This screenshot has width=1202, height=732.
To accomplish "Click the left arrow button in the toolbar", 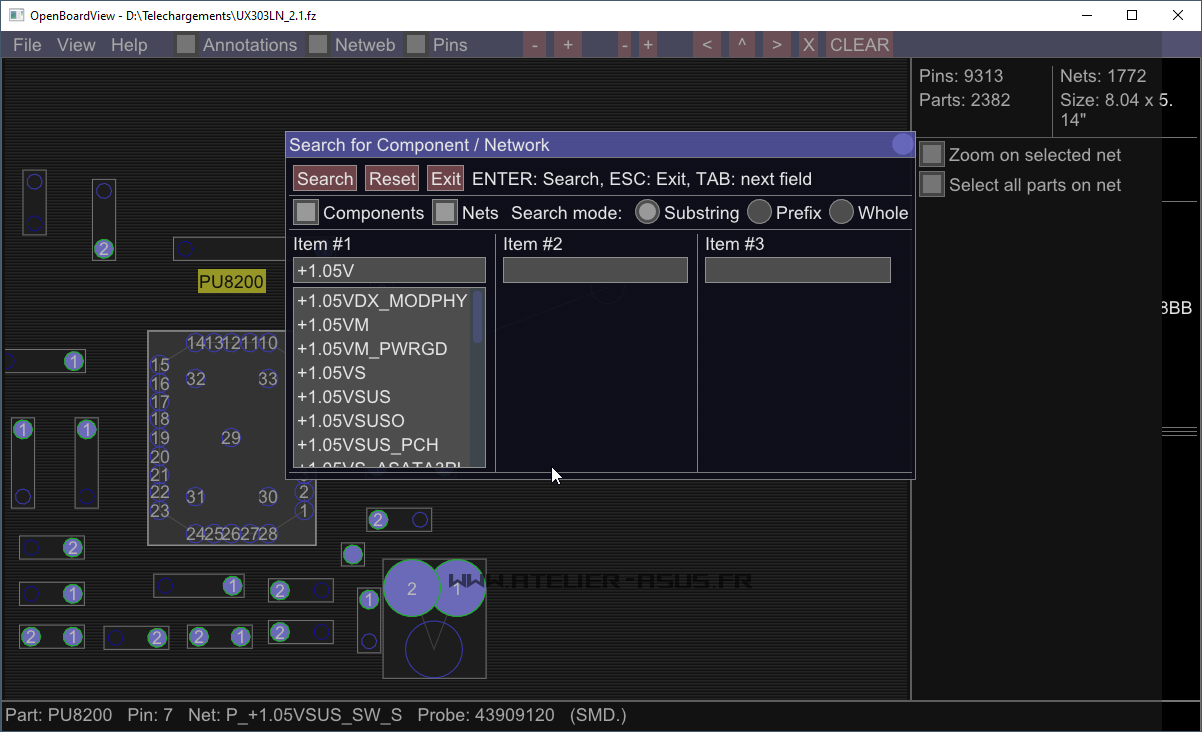I will tap(707, 45).
